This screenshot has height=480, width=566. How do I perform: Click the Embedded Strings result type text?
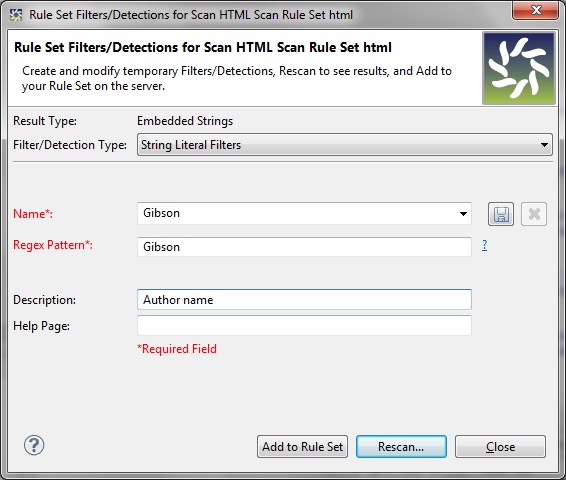(185, 121)
